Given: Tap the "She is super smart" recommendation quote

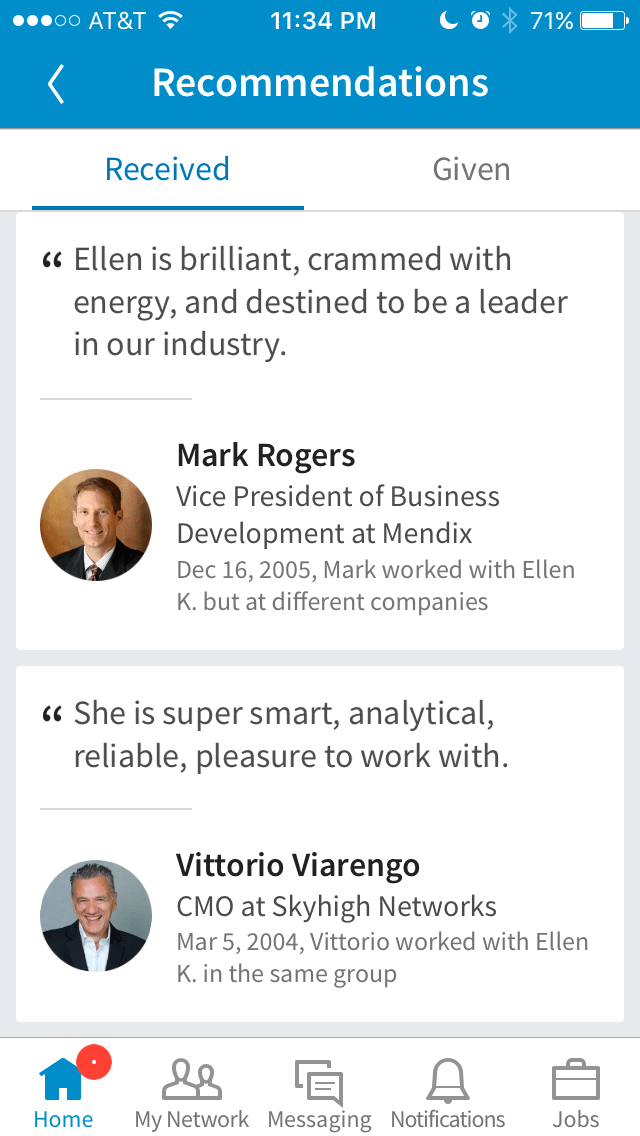Looking at the screenshot, I should click(x=291, y=735).
